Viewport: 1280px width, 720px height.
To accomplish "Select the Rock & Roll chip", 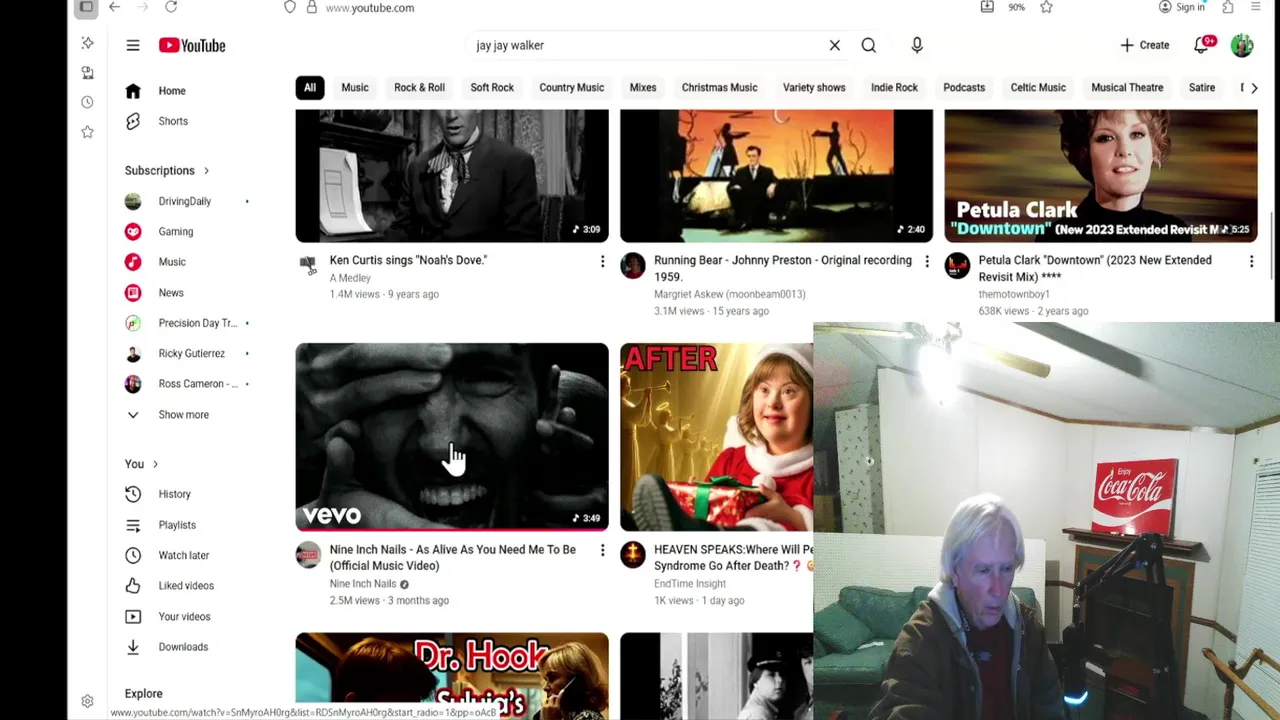I will (419, 88).
